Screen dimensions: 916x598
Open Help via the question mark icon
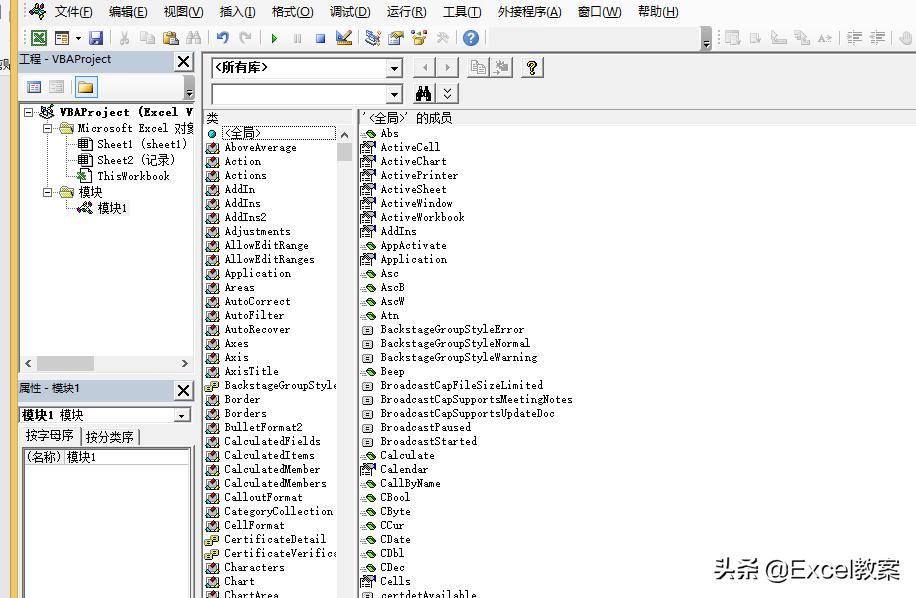click(471, 38)
